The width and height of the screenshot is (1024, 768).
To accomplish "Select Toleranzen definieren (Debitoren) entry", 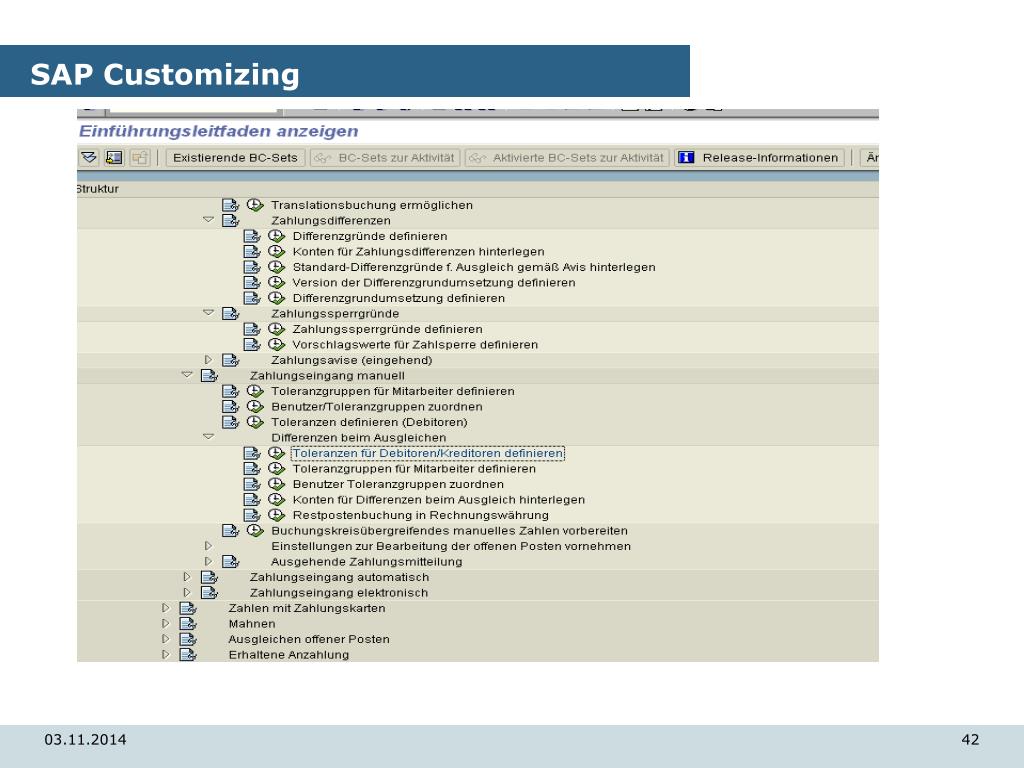I will (x=369, y=422).
